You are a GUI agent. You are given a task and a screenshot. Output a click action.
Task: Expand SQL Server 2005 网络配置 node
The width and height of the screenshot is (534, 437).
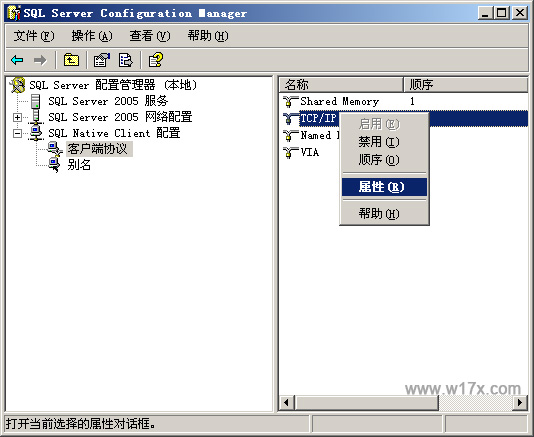(17, 118)
